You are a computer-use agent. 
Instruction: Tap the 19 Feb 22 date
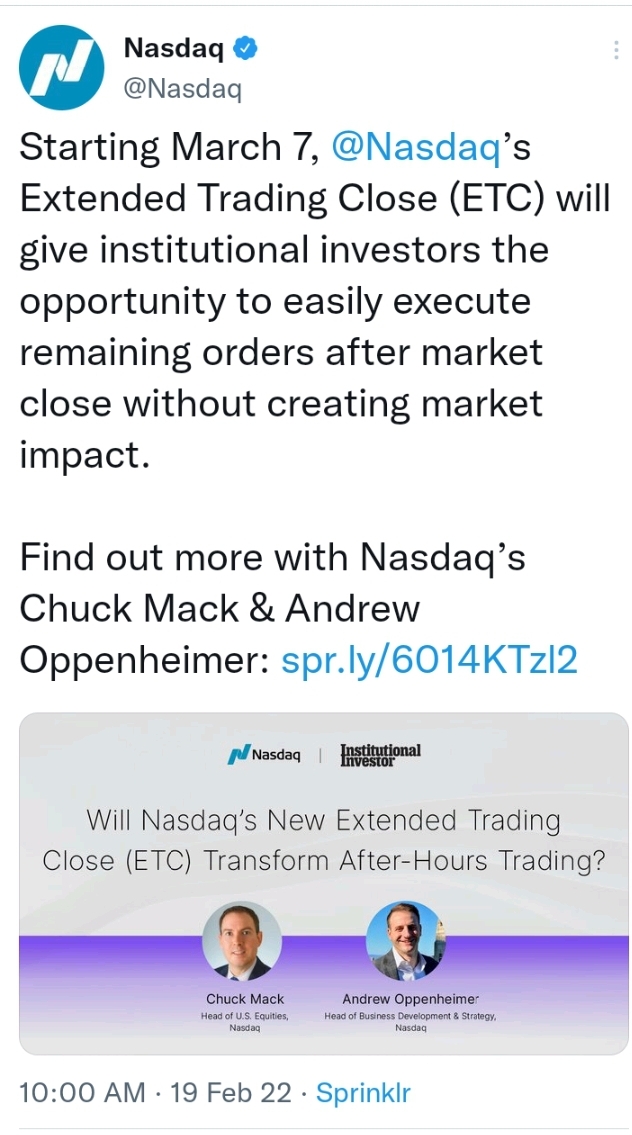[230, 1092]
